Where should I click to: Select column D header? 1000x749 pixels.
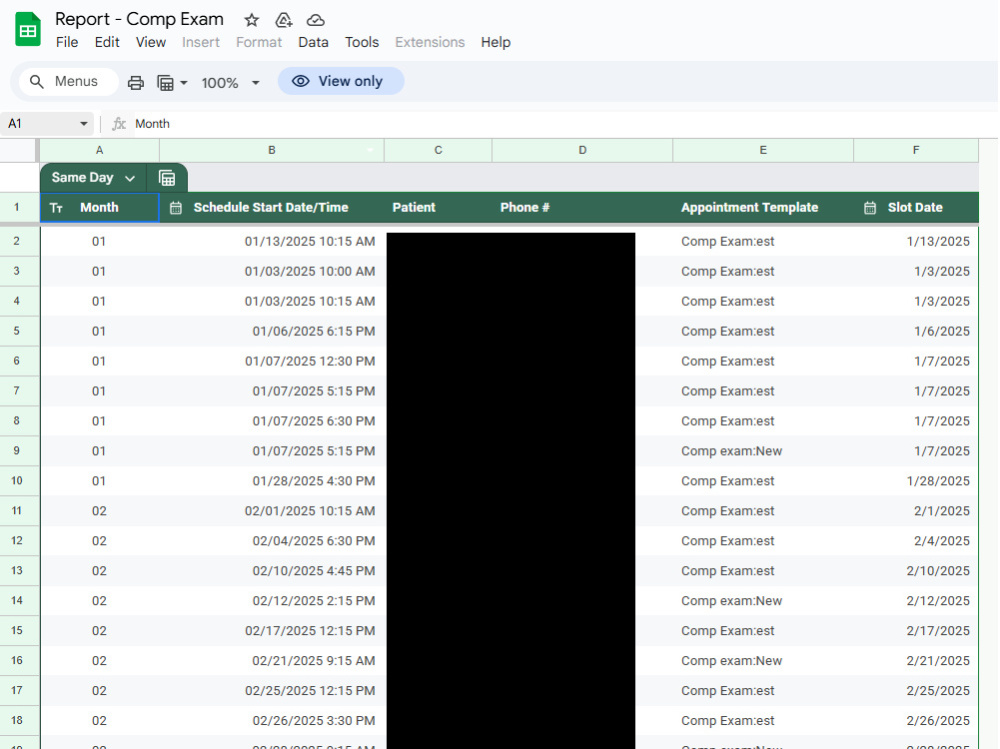pos(582,151)
